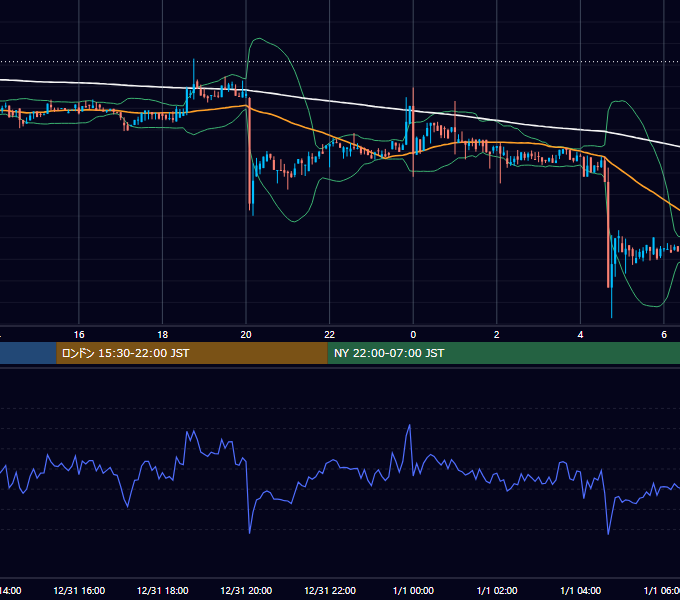Viewport: 680px width, 600px height.
Task: Click the 18 hour label on the upper time axis
Action: pyautogui.click(x=162, y=335)
